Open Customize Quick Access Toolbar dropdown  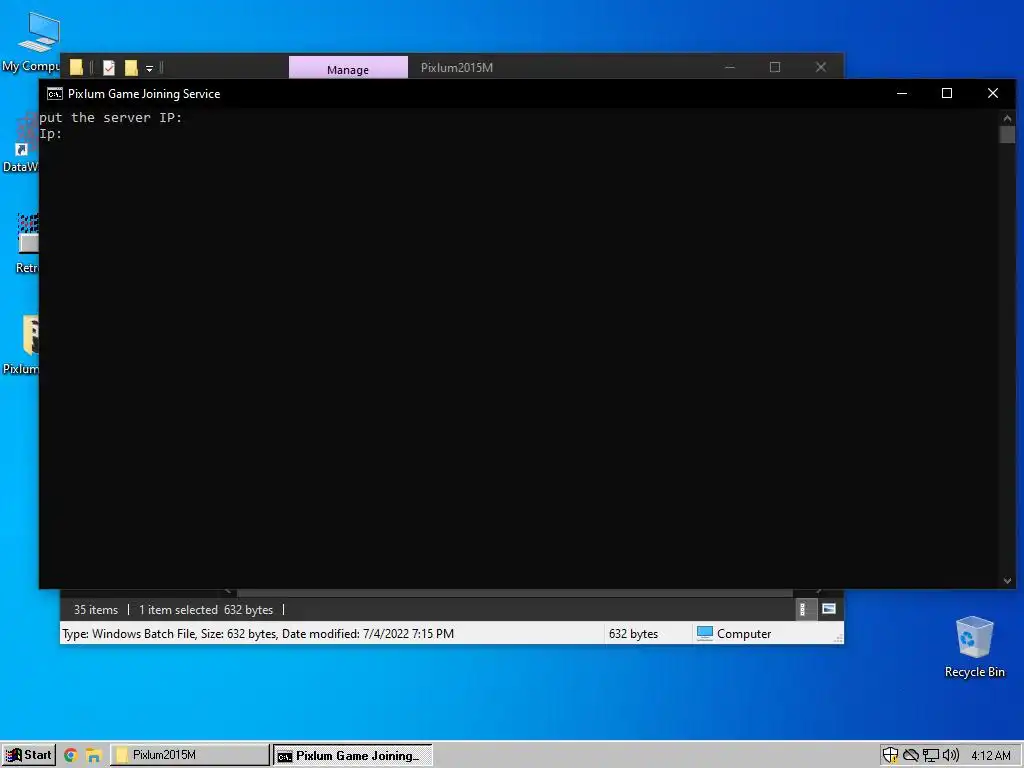pos(150,68)
